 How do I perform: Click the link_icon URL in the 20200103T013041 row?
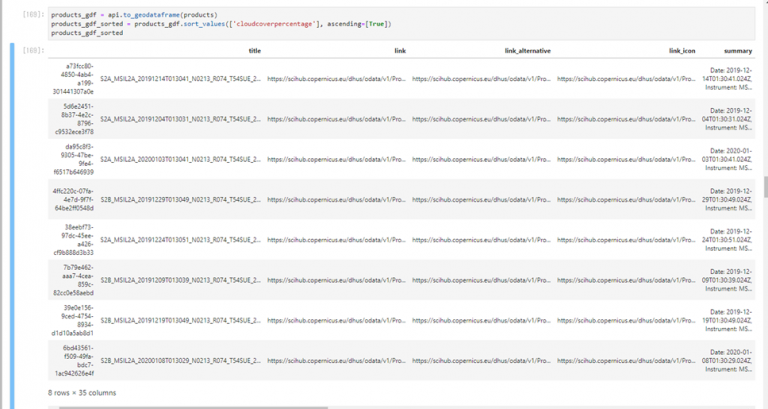[626, 159]
